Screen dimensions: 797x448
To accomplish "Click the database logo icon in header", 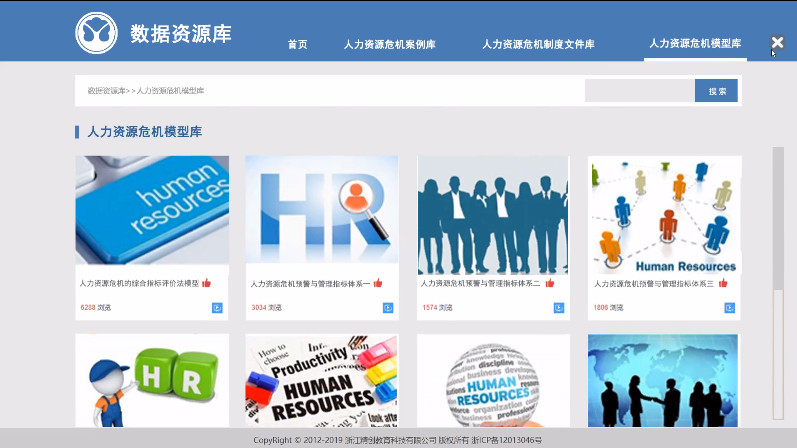I will coord(96,33).
